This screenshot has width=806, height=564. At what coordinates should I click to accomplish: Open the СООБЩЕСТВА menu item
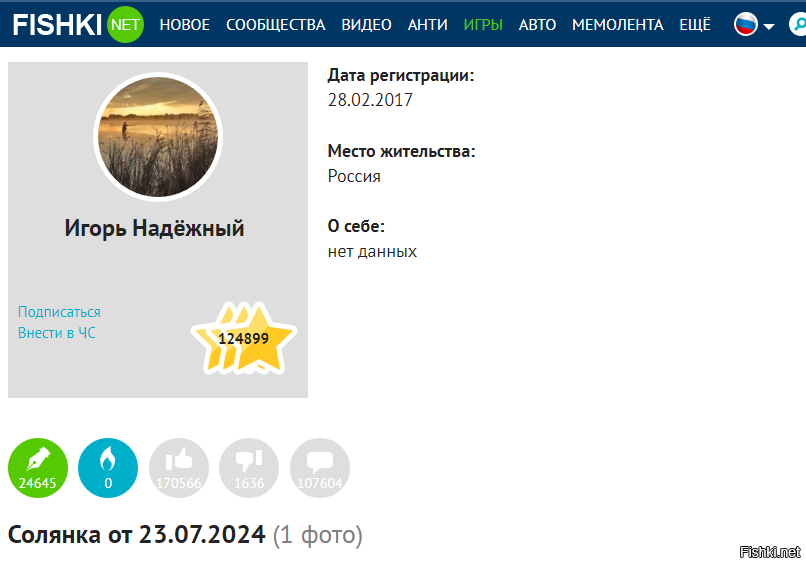(276, 25)
